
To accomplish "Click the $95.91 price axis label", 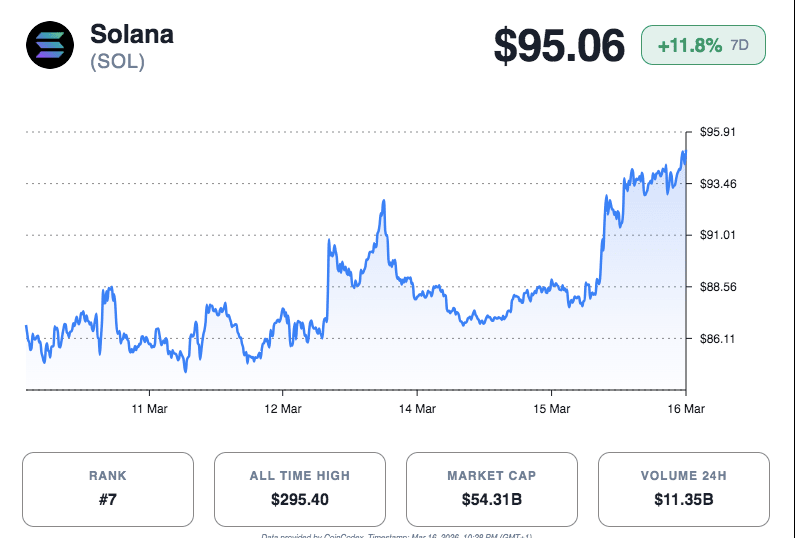I will click(x=716, y=132).
